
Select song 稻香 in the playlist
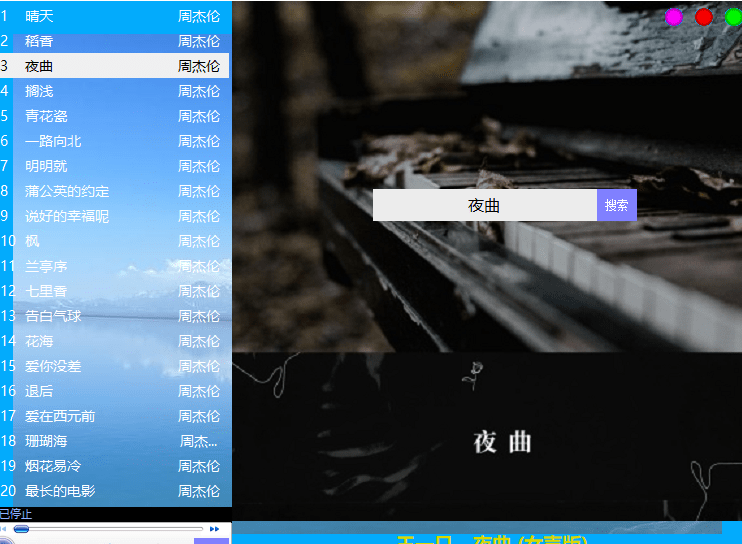[x=40, y=41]
